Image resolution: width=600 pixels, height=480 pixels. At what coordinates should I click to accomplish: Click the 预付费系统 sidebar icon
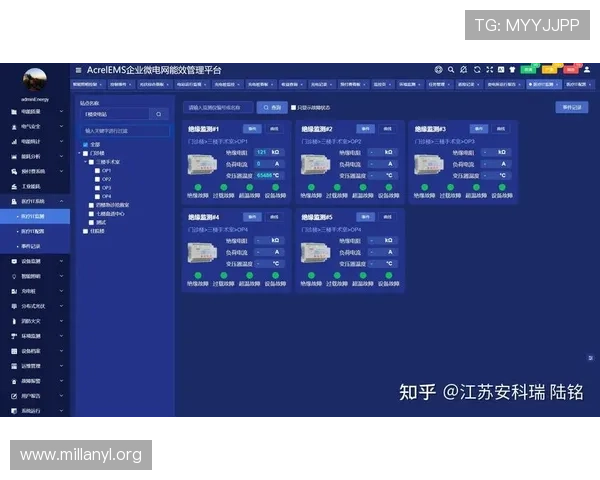(14, 171)
